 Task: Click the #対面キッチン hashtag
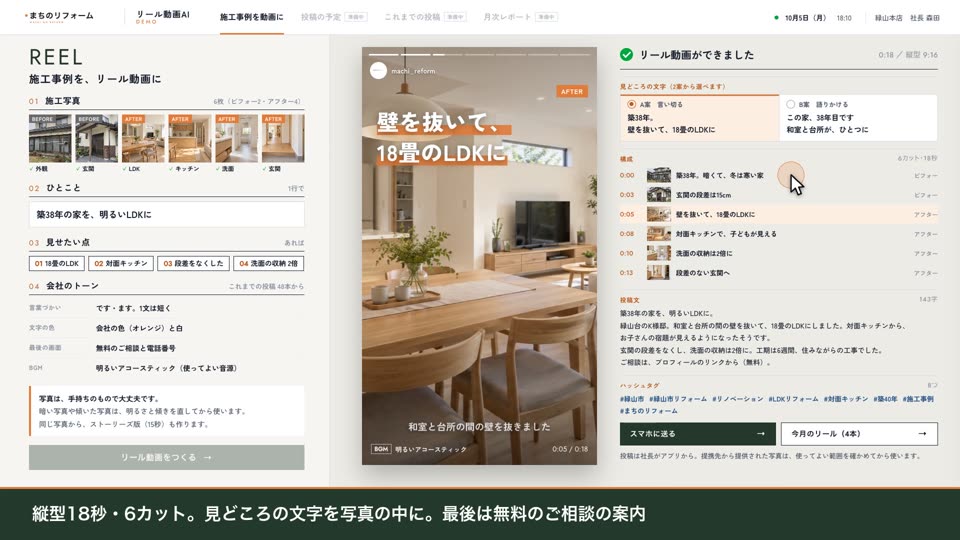[x=846, y=399]
